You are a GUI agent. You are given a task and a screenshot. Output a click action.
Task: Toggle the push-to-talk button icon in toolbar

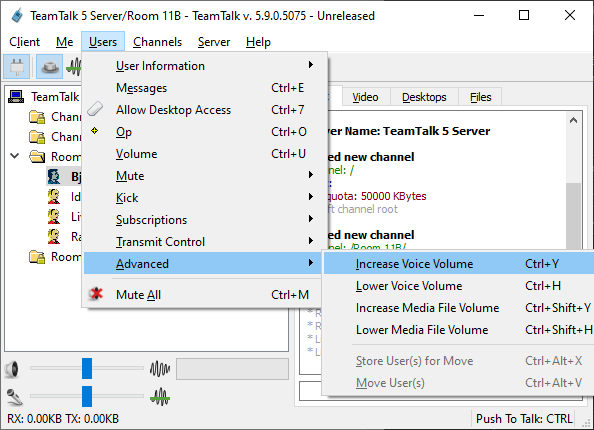tap(50, 67)
